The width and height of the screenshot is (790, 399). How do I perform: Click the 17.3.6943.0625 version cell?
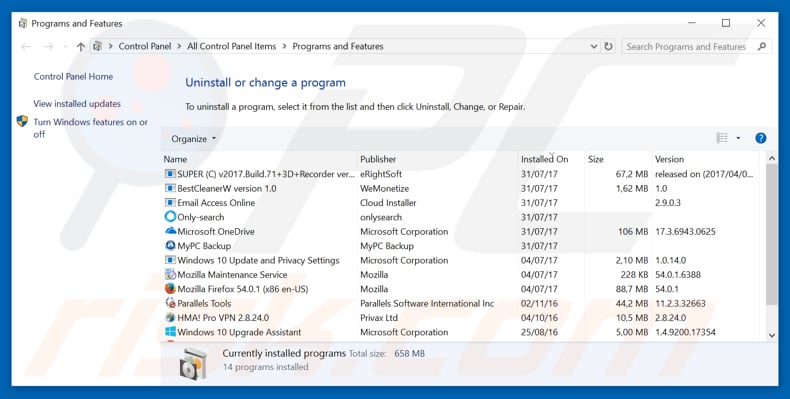(x=685, y=231)
